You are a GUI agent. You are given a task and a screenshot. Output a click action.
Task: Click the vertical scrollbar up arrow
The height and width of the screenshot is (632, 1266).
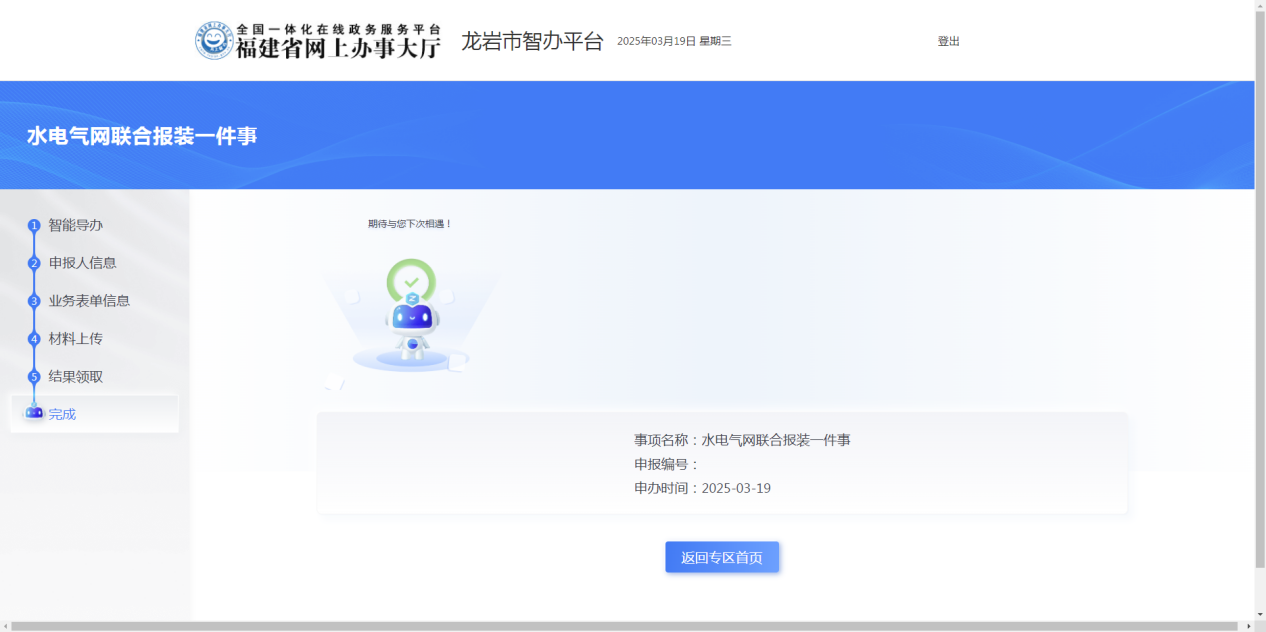[1260, 6]
